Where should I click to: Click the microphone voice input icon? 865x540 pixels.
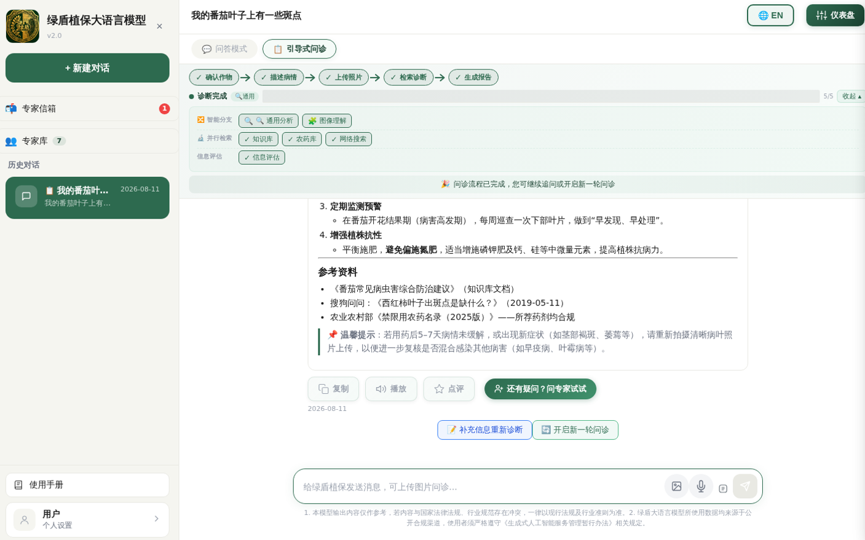(x=701, y=486)
